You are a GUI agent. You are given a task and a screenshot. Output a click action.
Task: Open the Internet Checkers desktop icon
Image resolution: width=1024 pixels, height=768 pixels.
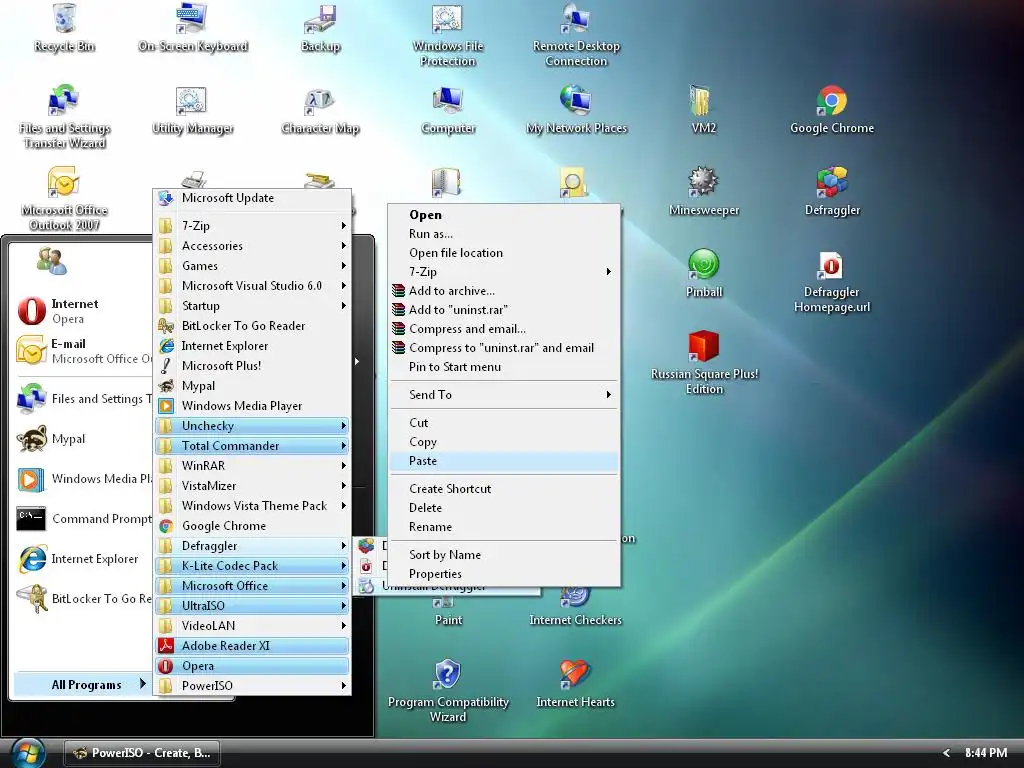coord(575,607)
